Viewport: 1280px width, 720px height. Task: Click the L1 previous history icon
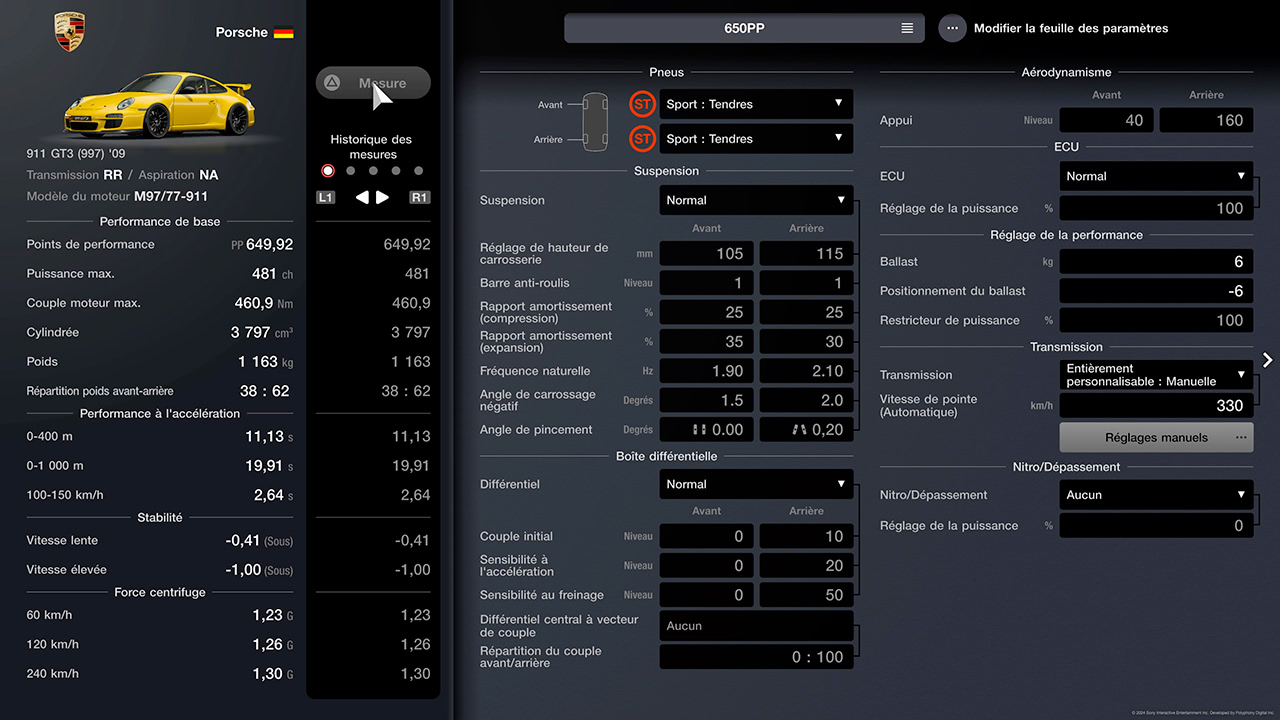326,197
